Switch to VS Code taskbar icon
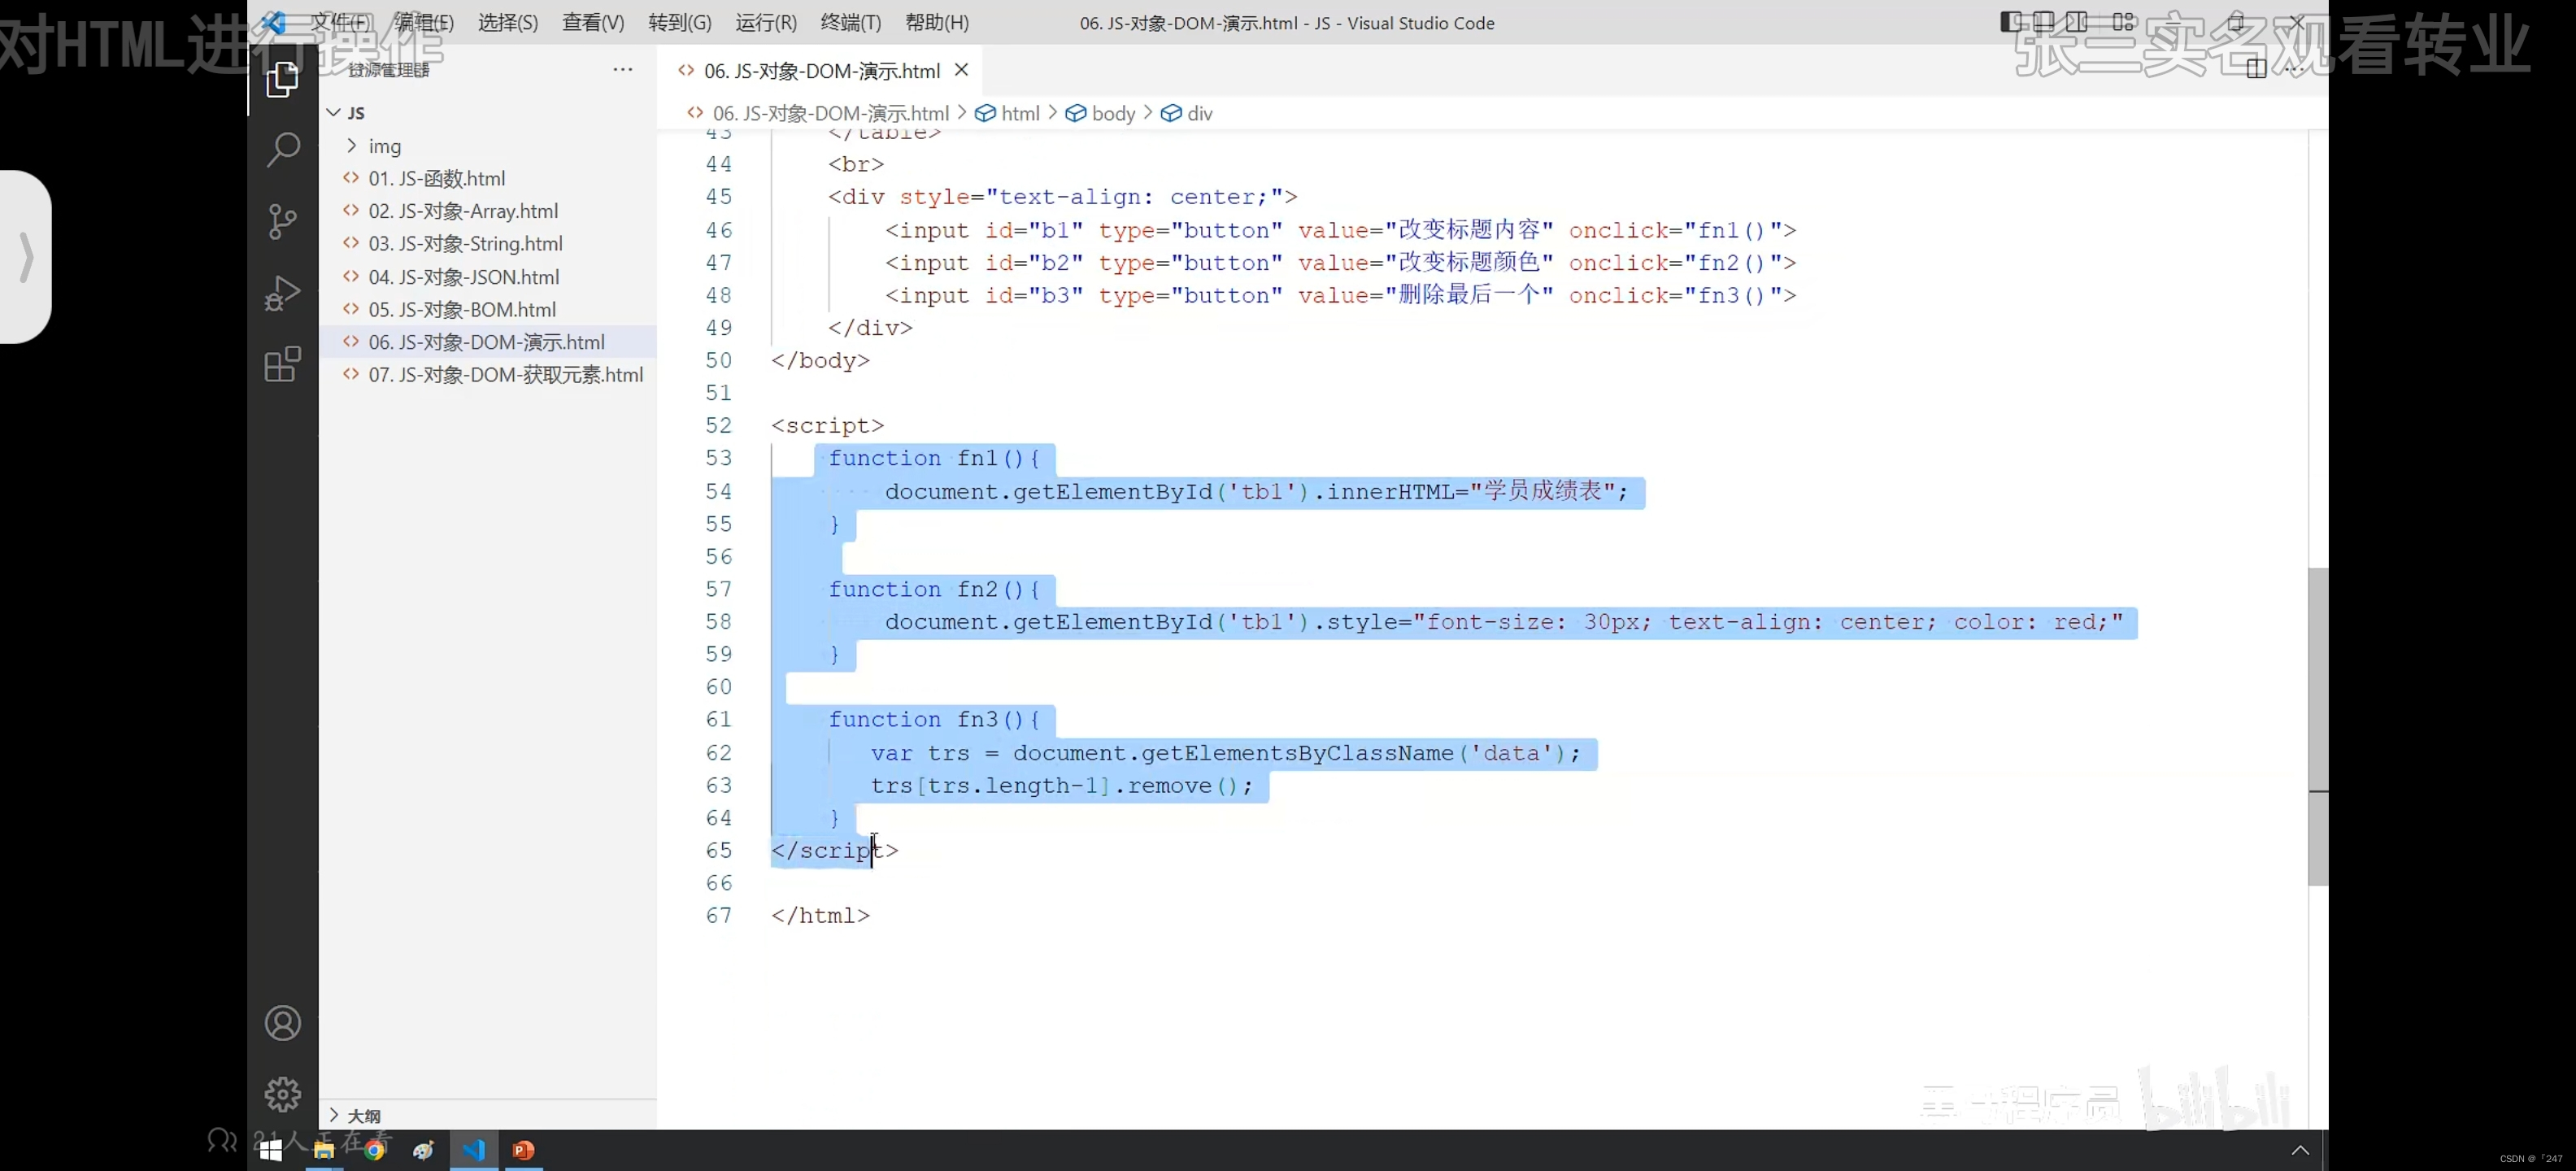This screenshot has height=1171, width=2576. (x=474, y=1150)
